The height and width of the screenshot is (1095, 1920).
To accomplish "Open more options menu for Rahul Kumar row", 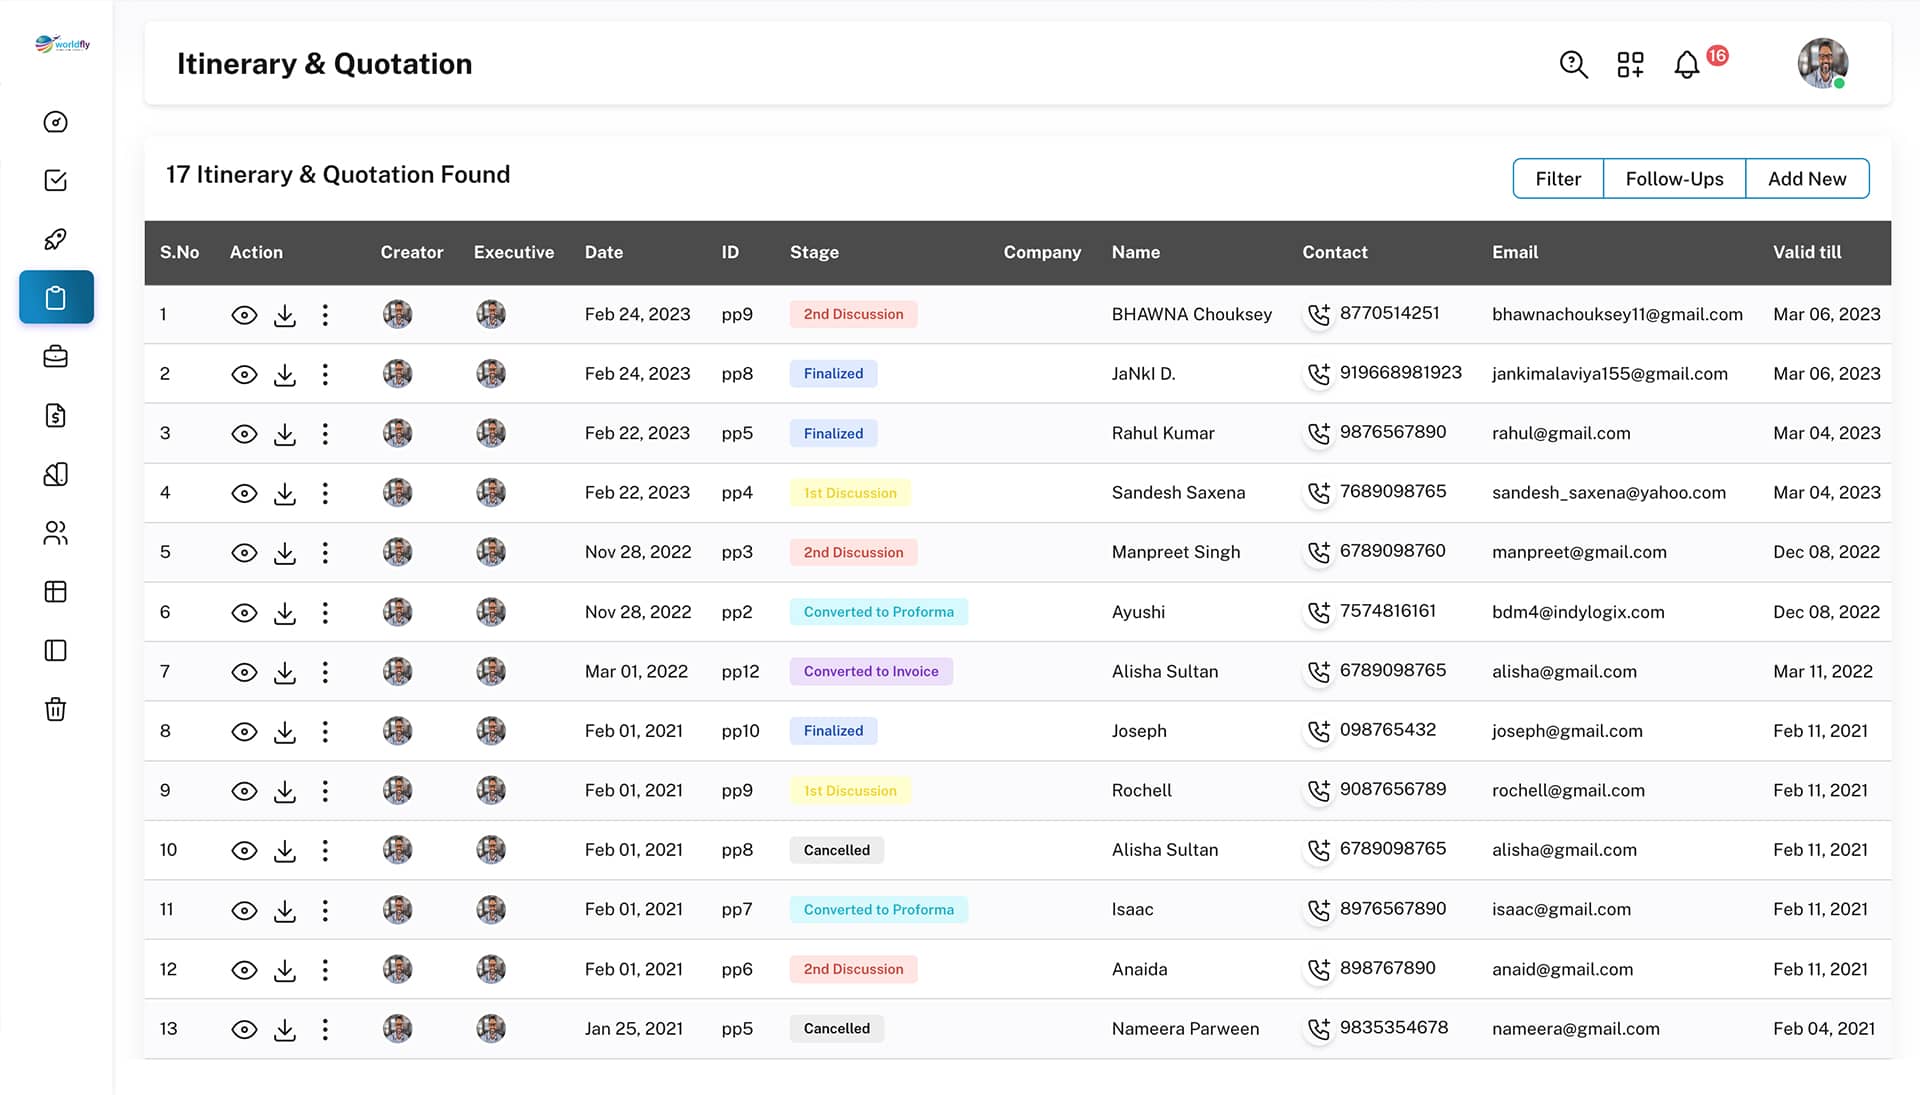I will click(x=325, y=434).
